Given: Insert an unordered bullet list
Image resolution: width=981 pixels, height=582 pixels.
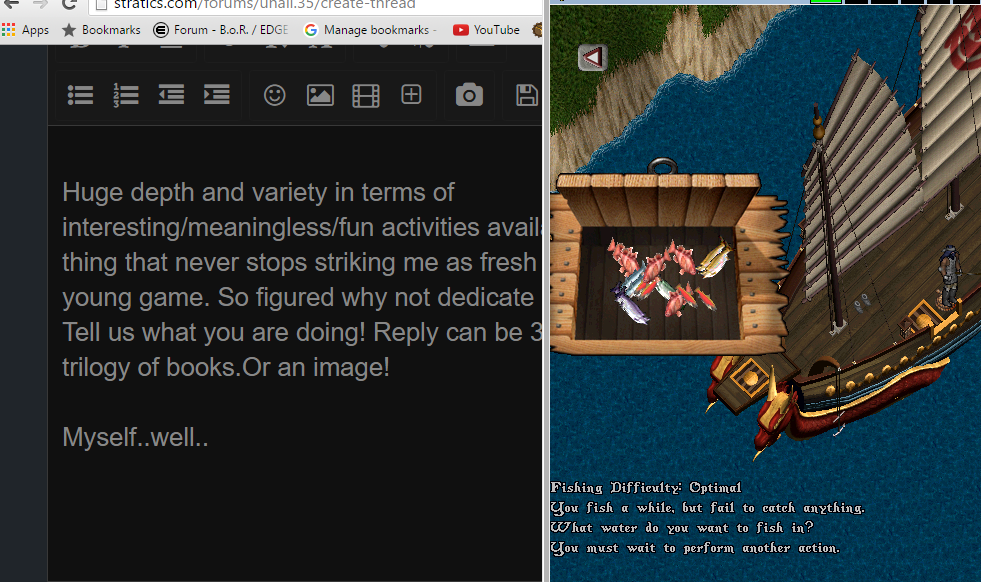Looking at the screenshot, I should click(x=80, y=95).
